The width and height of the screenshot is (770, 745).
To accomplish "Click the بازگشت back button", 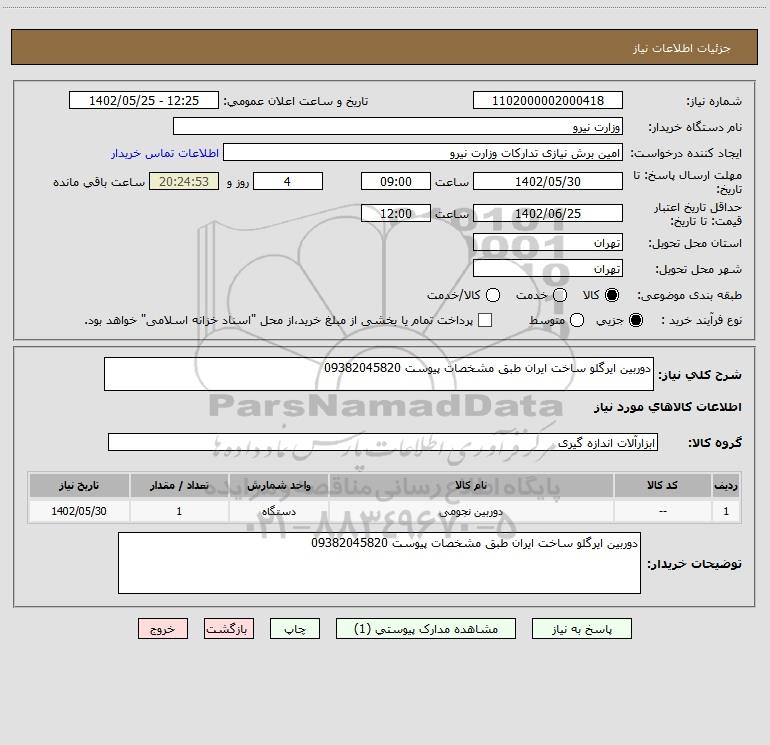I will (229, 629).
